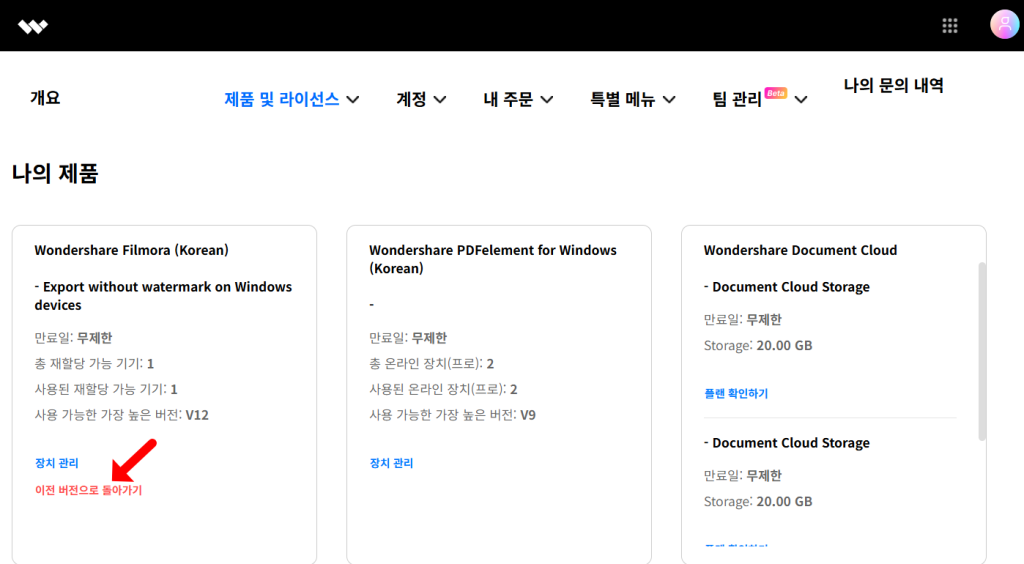Open the user profile avatar

pos(1004,25)
